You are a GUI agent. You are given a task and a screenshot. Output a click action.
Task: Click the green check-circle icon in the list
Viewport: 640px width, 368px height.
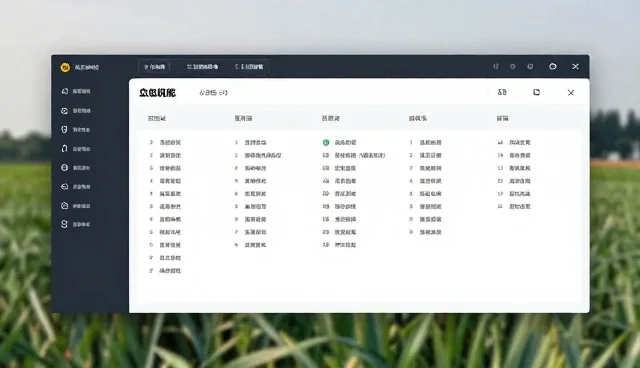(326, 142)
